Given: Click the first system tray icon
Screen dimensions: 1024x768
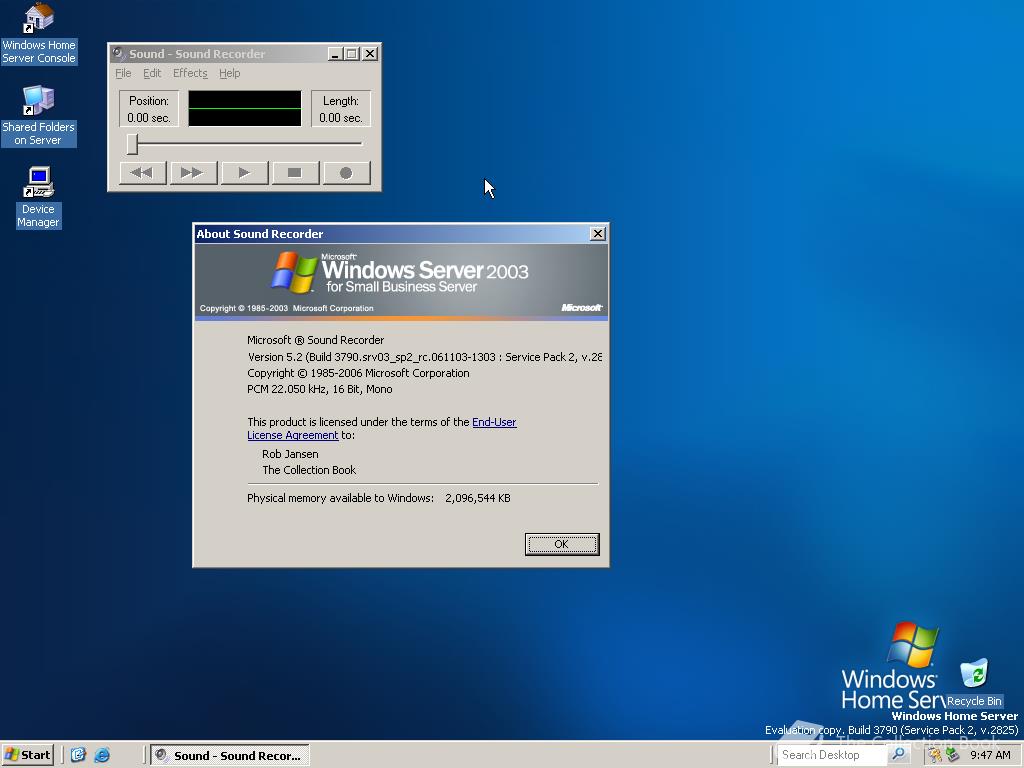Looking at the screenshot, I should pos(935,755).
